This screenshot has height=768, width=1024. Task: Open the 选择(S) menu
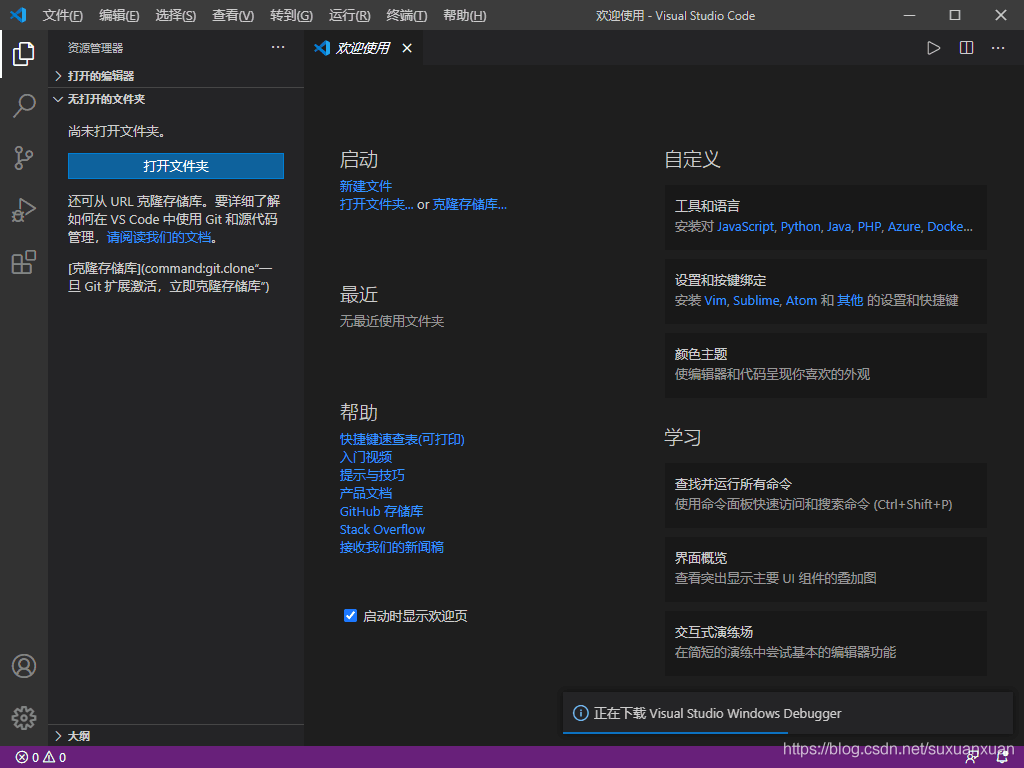(176, 16)
